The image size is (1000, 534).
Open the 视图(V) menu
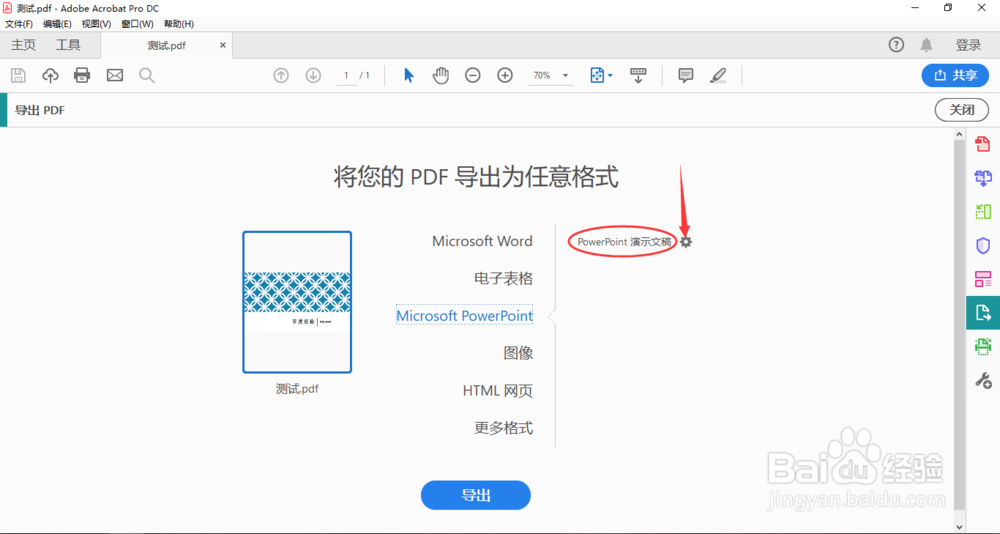click(x=96, y=24)
